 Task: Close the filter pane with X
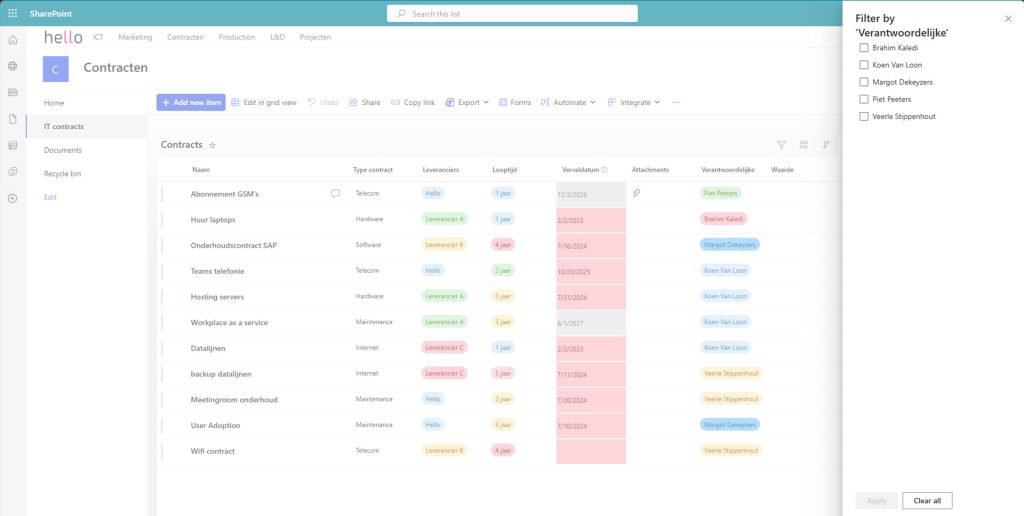click(1008, 19)
